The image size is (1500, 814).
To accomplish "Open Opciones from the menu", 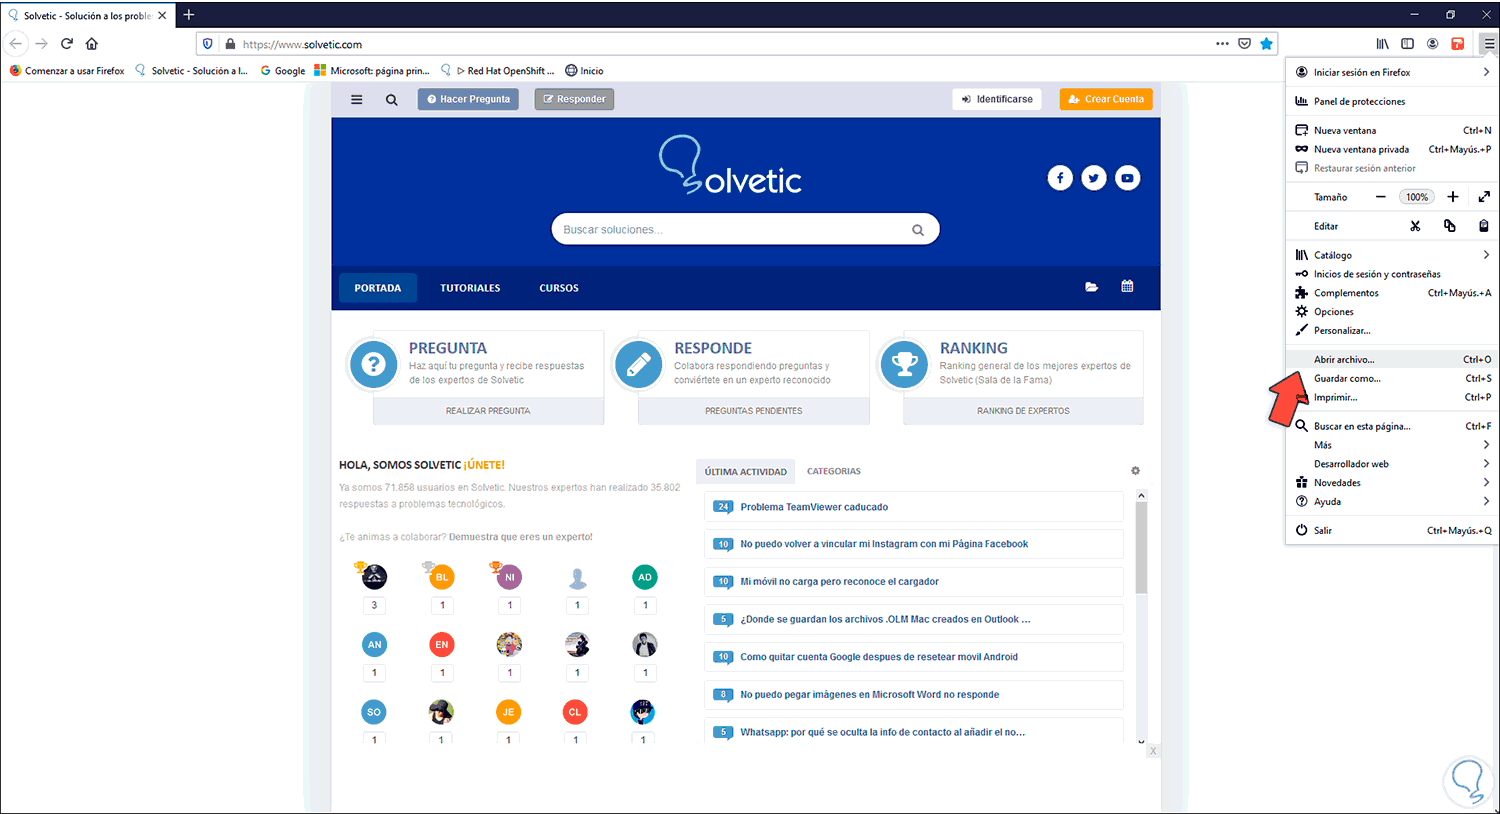I will point(1393,312).
